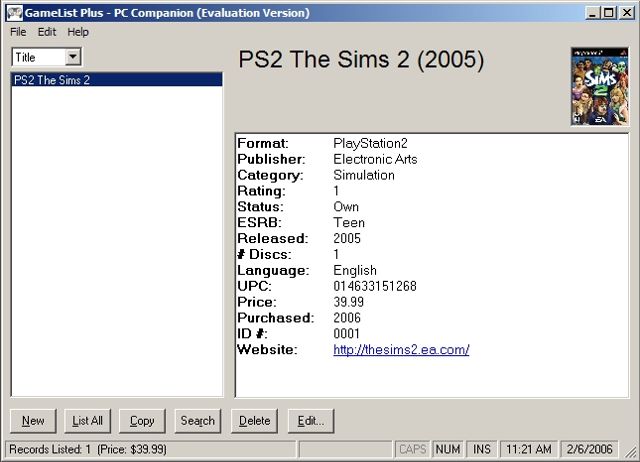The height and width of the screenshot is (462, 640).
Task: Click the Records Listed: 1 status text
Action: pos(50,449)
